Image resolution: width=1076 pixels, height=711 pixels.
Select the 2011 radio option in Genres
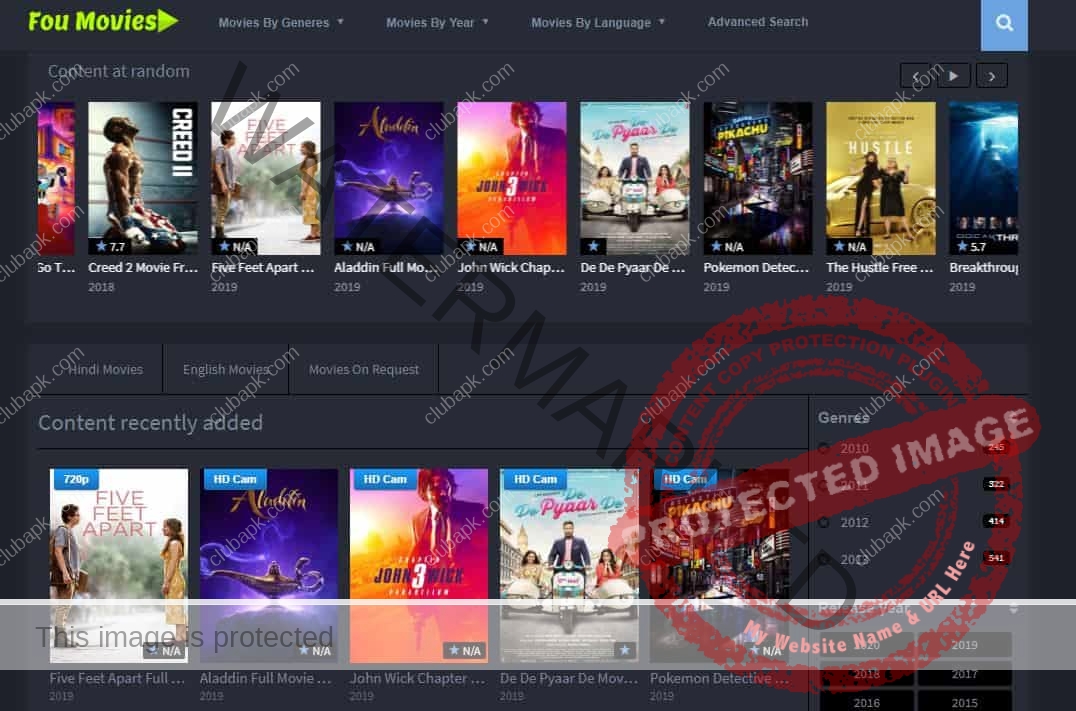[824, 485]
